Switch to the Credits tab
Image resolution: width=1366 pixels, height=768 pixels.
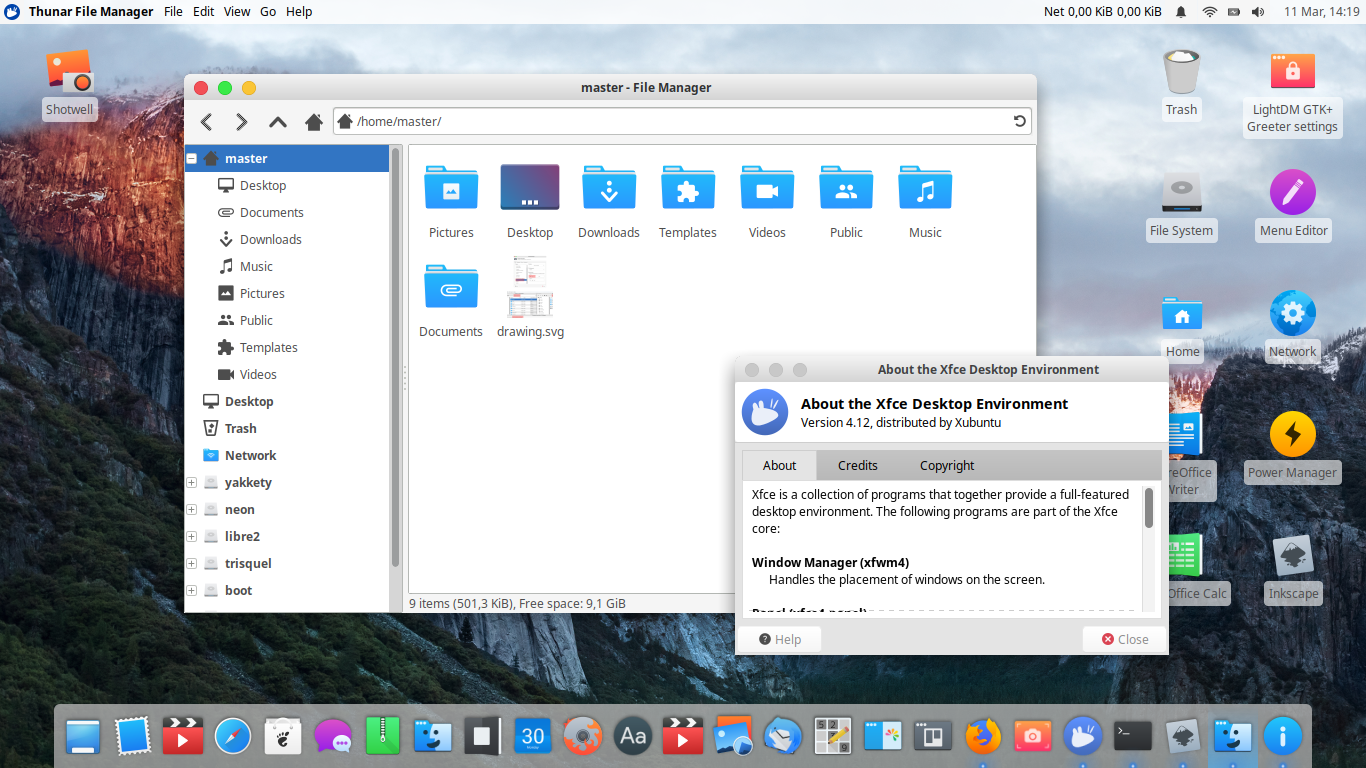coord(857,466)
